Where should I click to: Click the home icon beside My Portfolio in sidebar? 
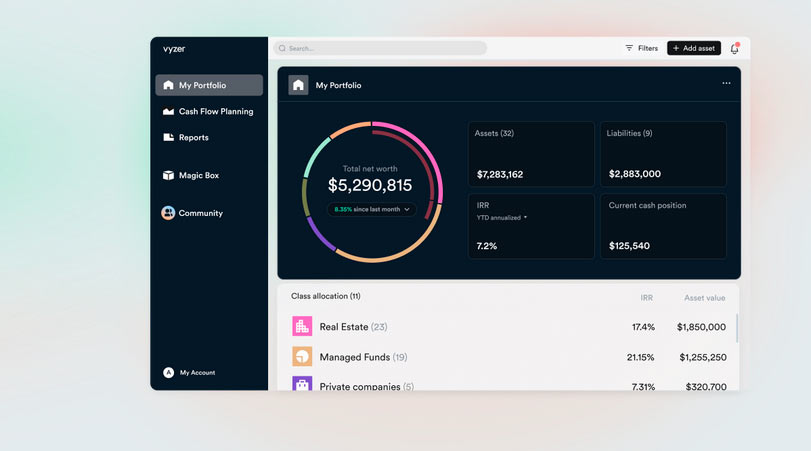click(168, 85)
